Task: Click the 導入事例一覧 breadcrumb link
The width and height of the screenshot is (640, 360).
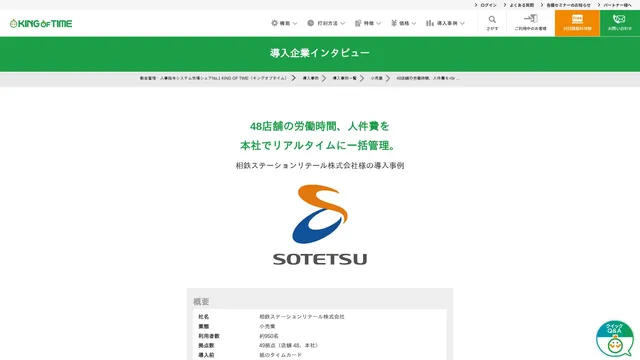Action: point(344,78)
